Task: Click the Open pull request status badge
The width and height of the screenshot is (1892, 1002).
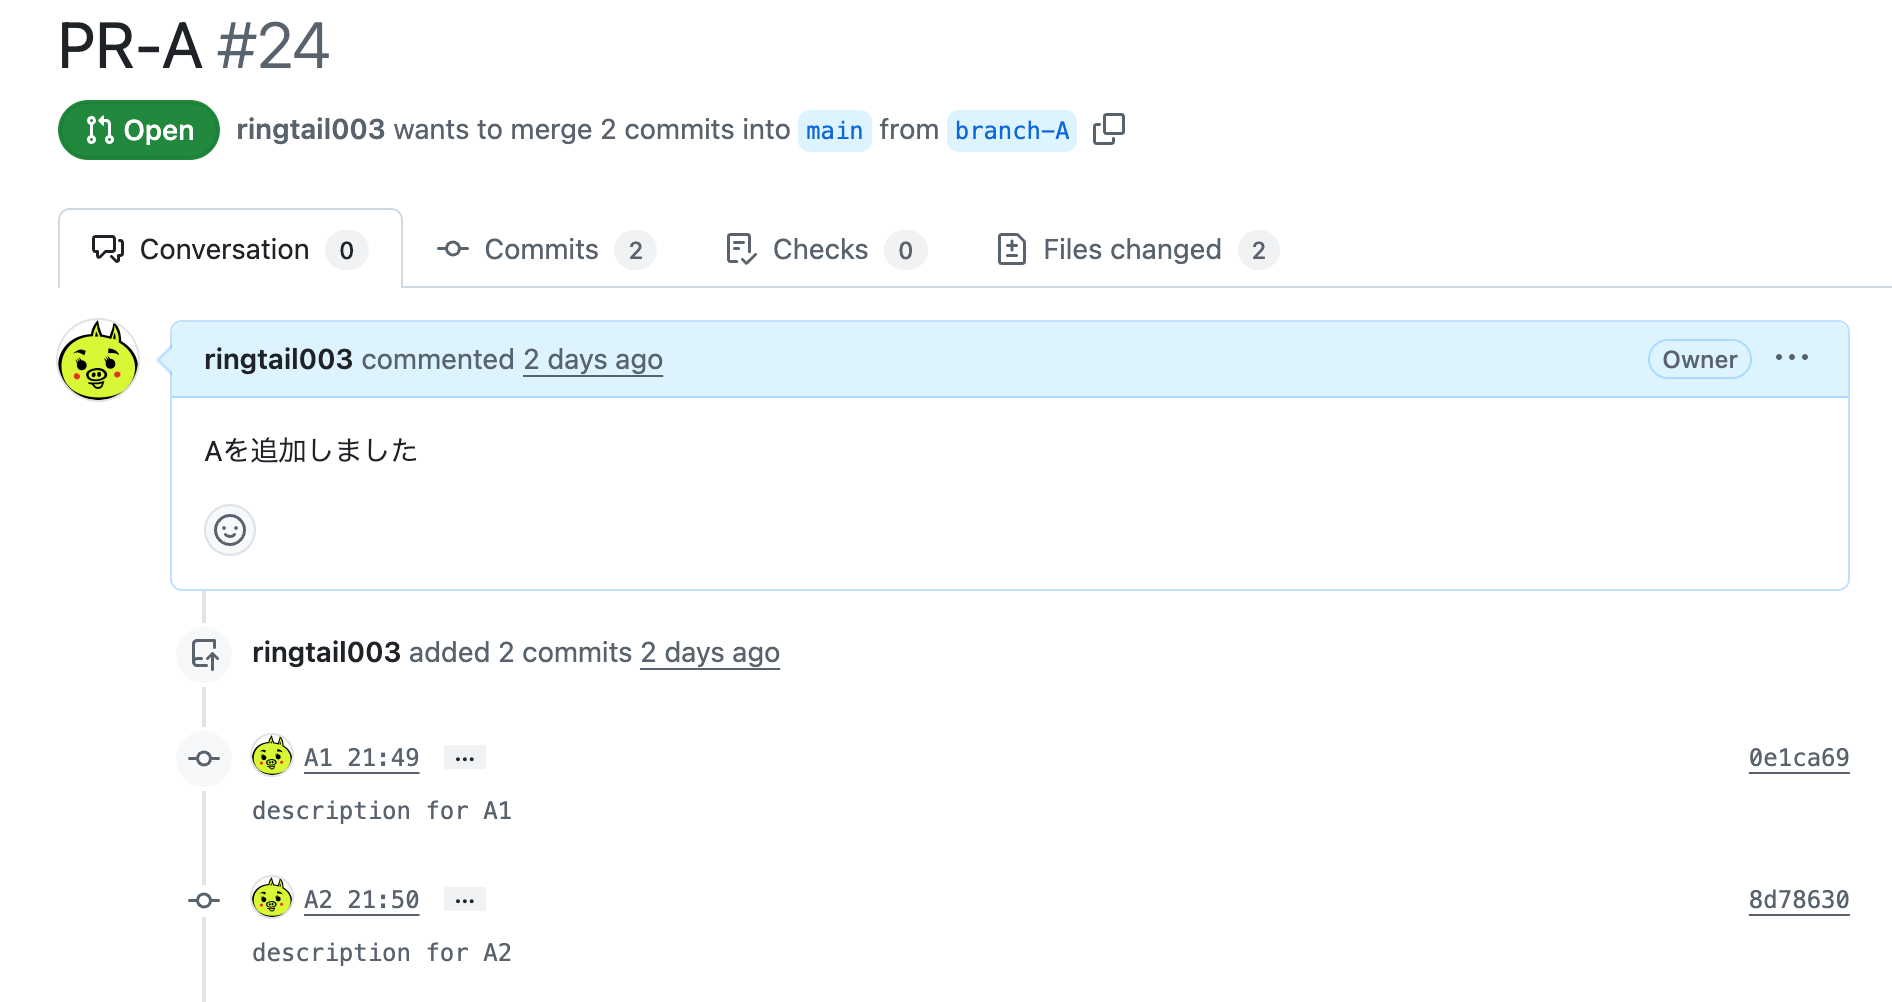Action: click(x=139, y=130)
